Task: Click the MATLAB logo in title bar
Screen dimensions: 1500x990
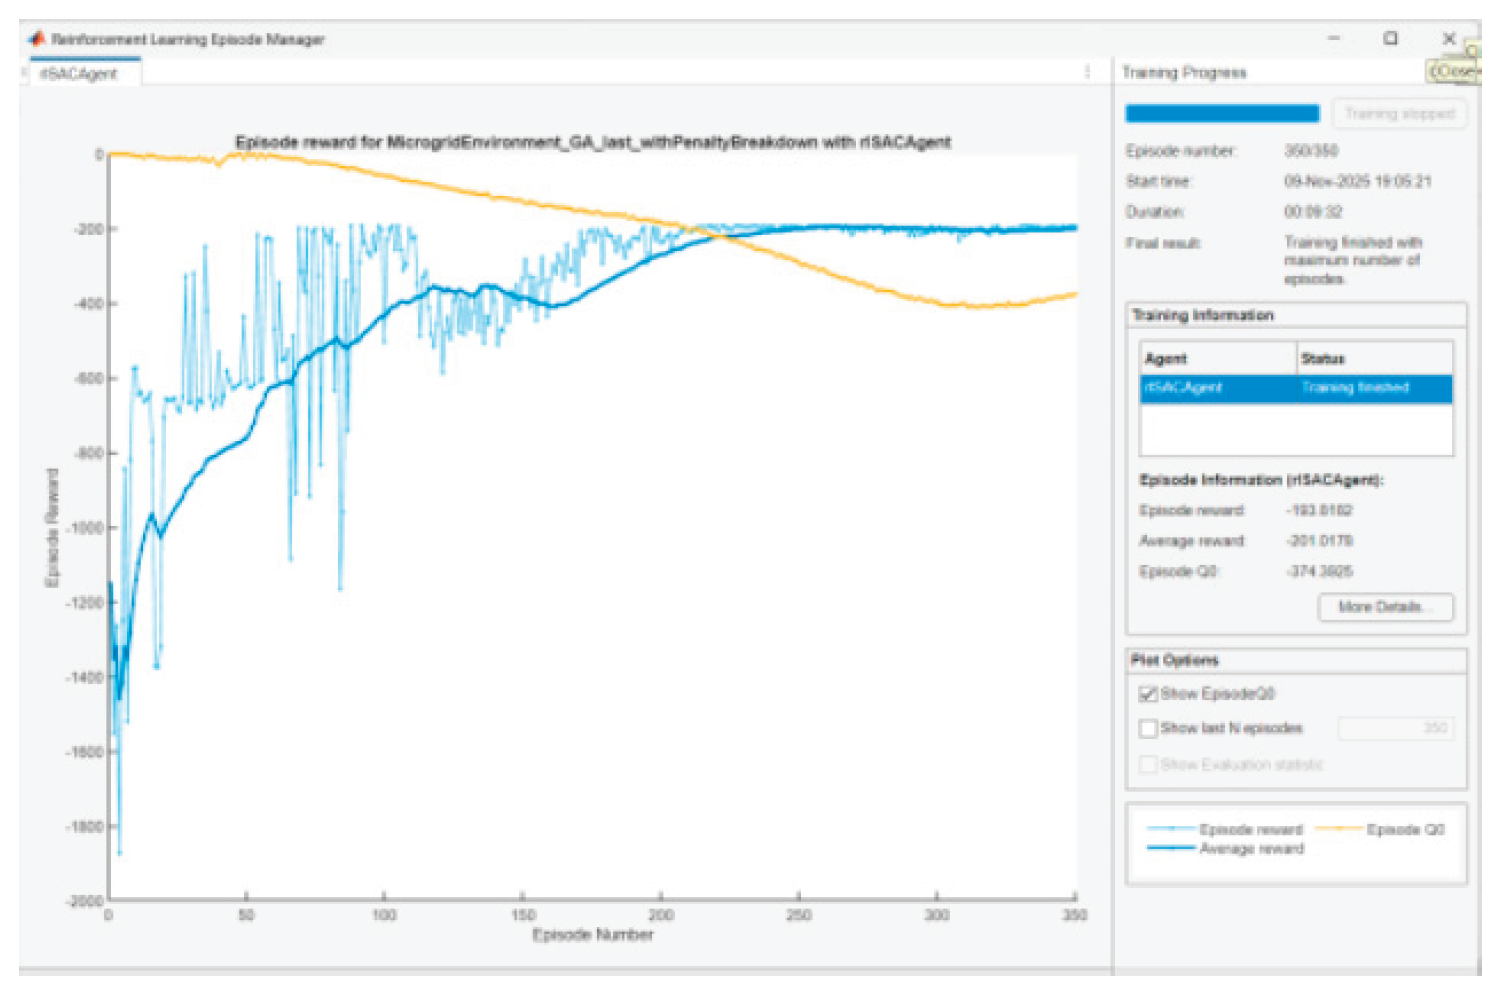Action: [x=36, y=39]
